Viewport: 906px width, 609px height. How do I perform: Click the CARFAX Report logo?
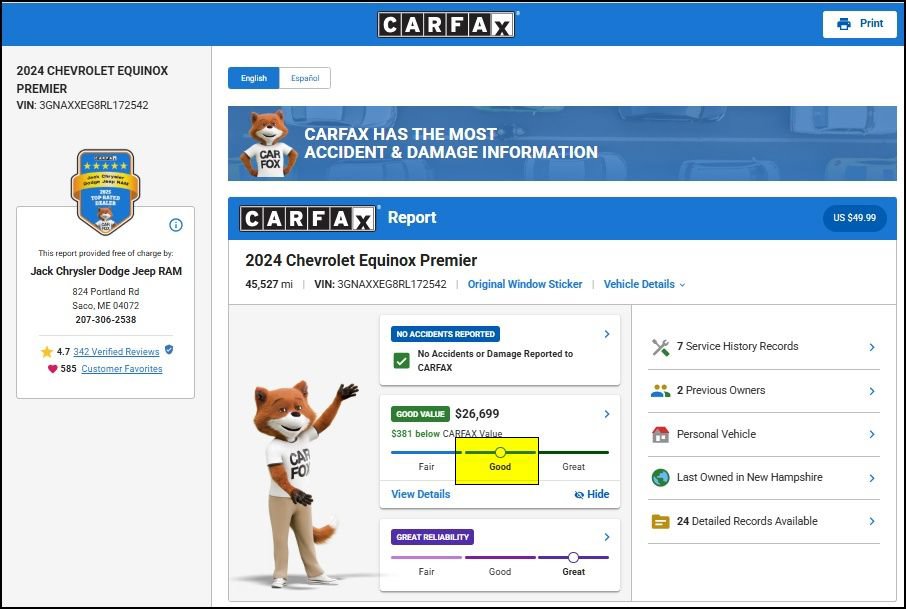click(307, 219)
